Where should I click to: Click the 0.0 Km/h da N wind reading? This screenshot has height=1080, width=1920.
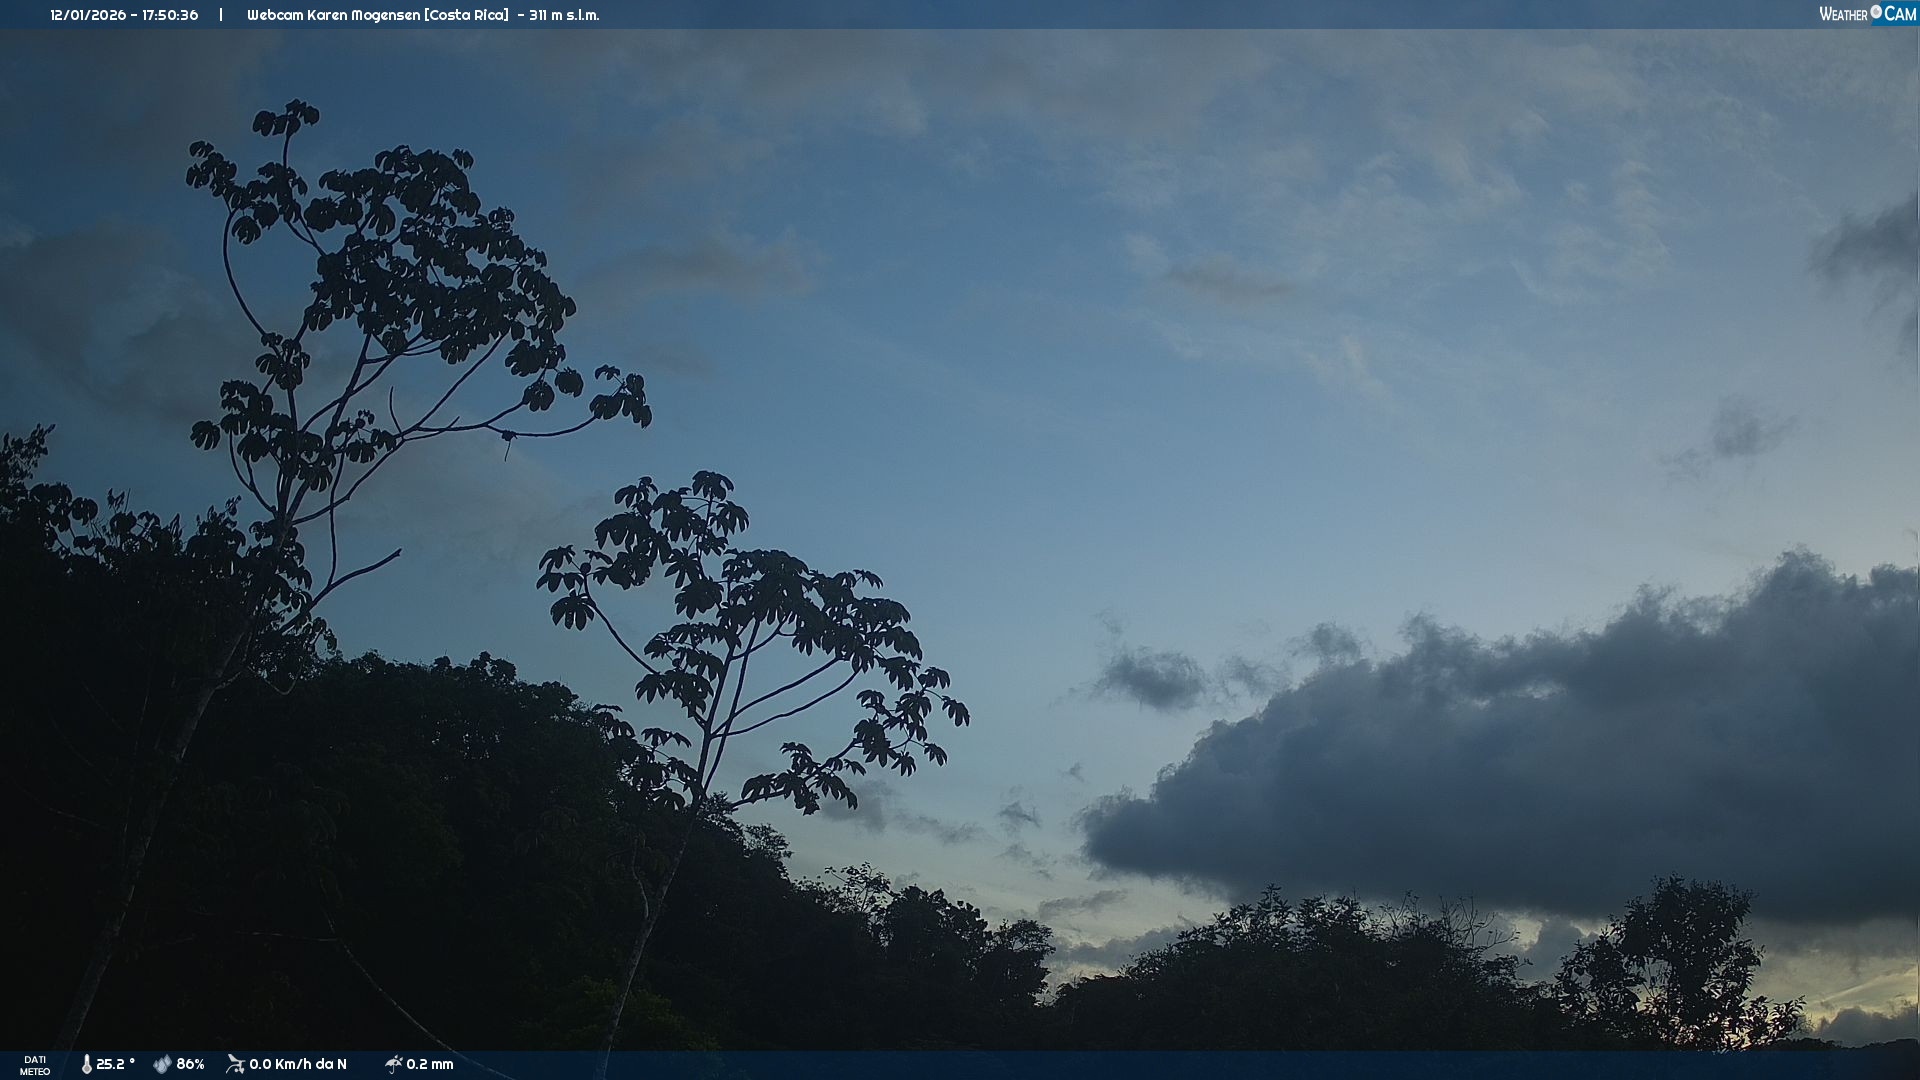(297, 1064)
